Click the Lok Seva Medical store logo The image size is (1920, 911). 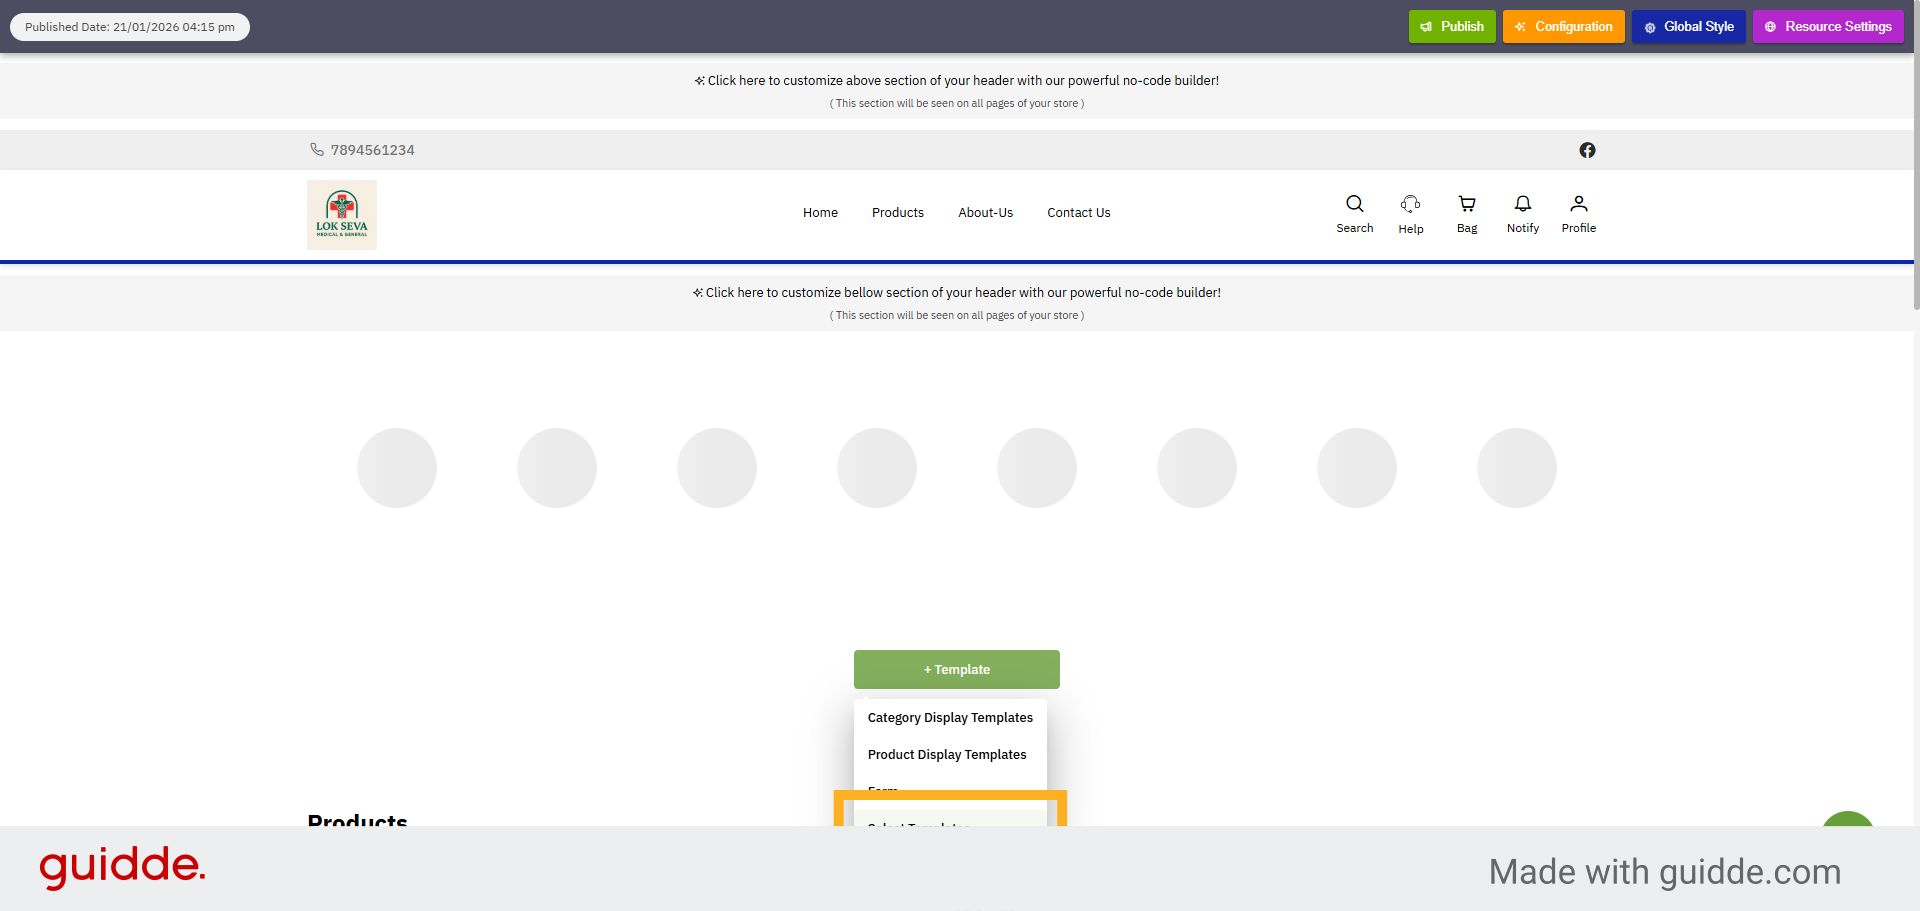click(x=341, y=214)
